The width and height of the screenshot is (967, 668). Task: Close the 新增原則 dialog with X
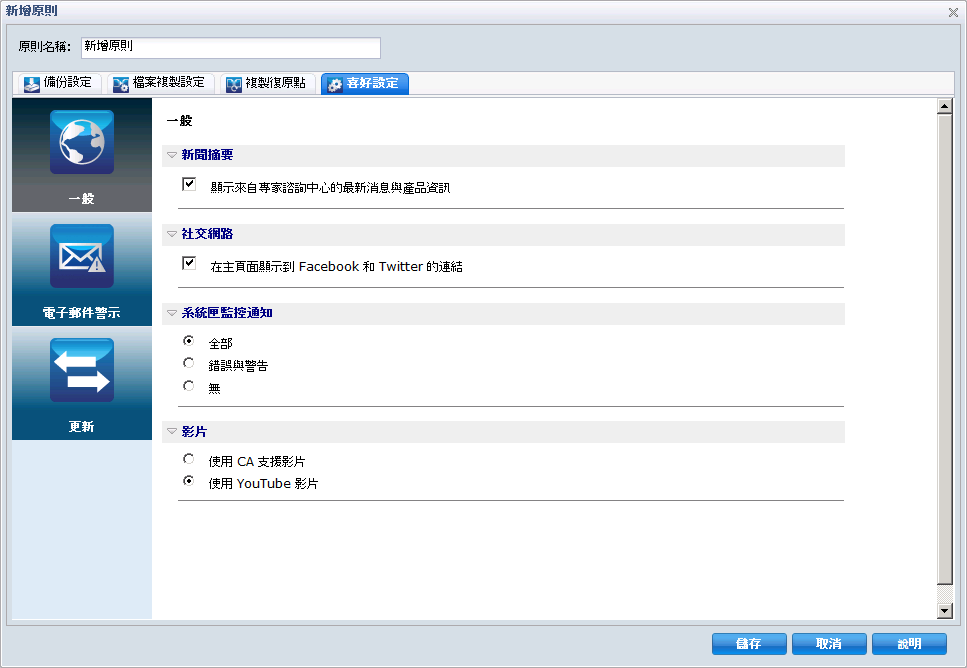click(953, 12)
